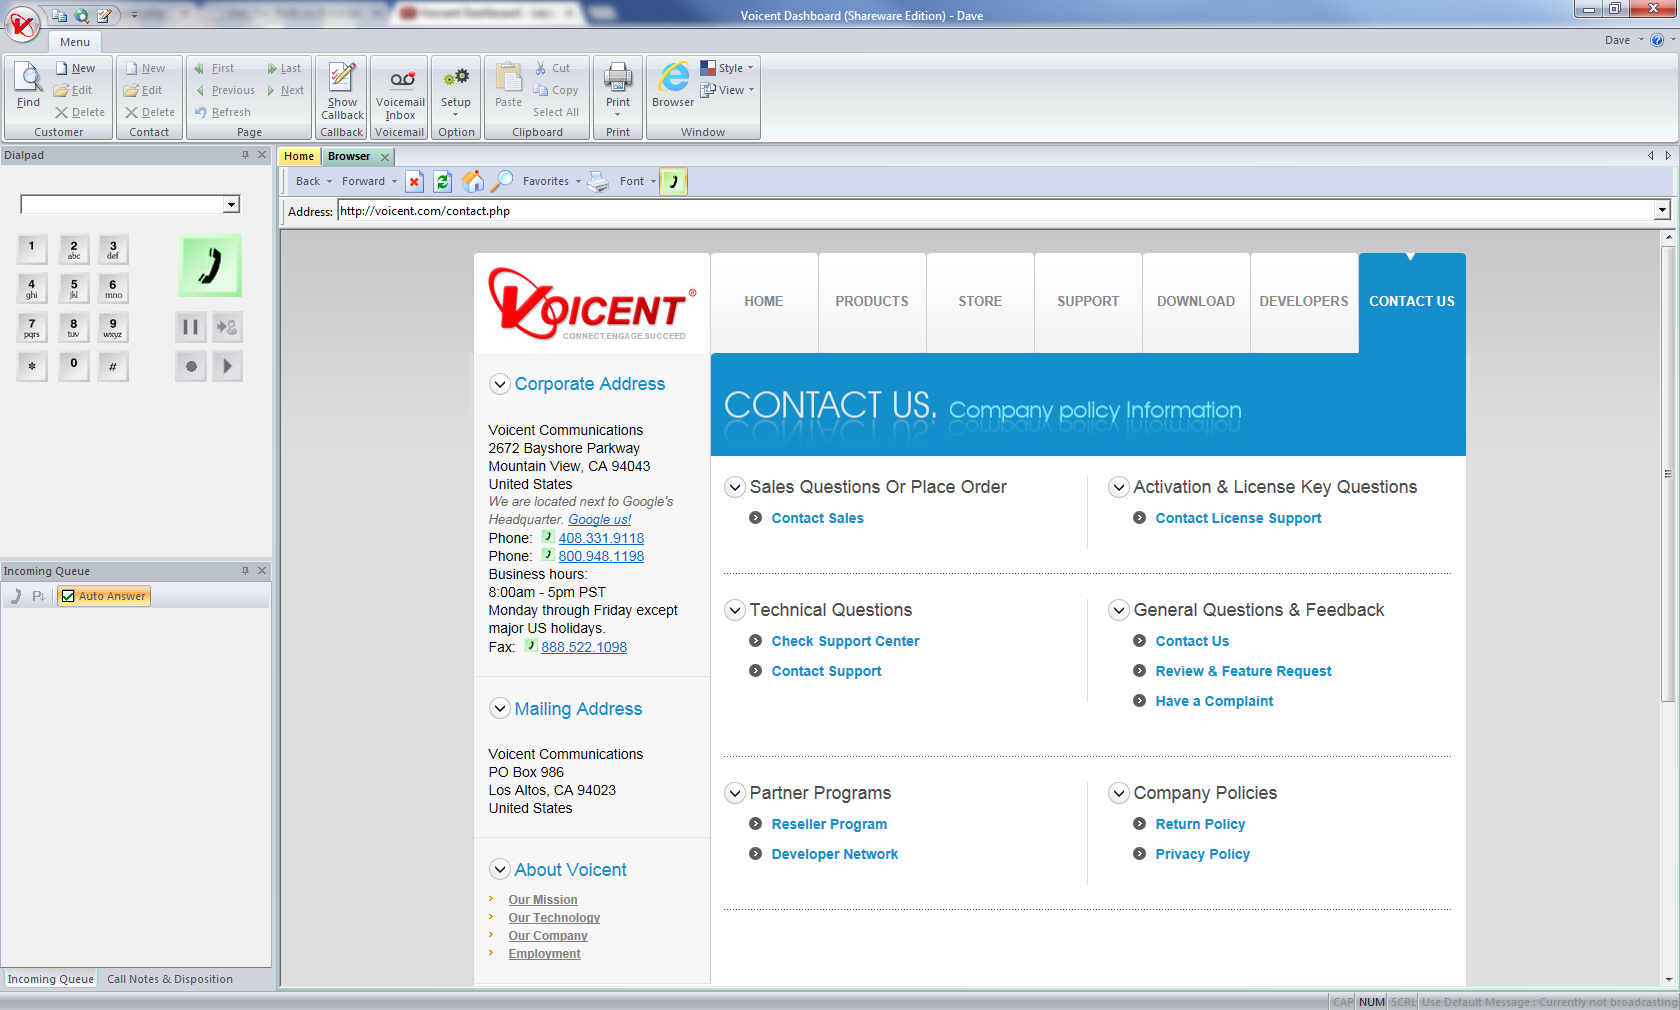
Task: Go to browser home page icon
Action: 472,182
